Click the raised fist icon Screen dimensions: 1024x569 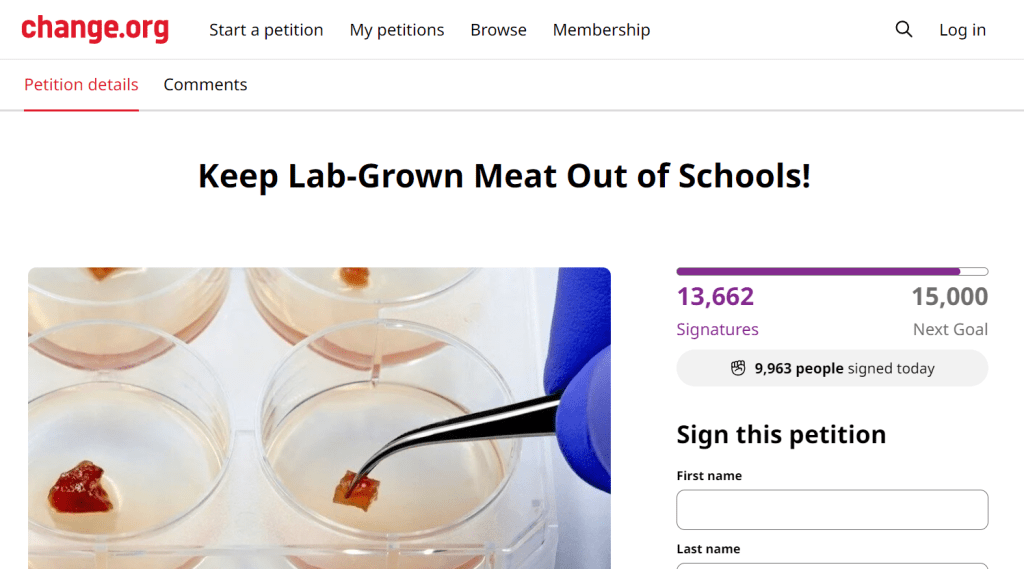(738, 368)
